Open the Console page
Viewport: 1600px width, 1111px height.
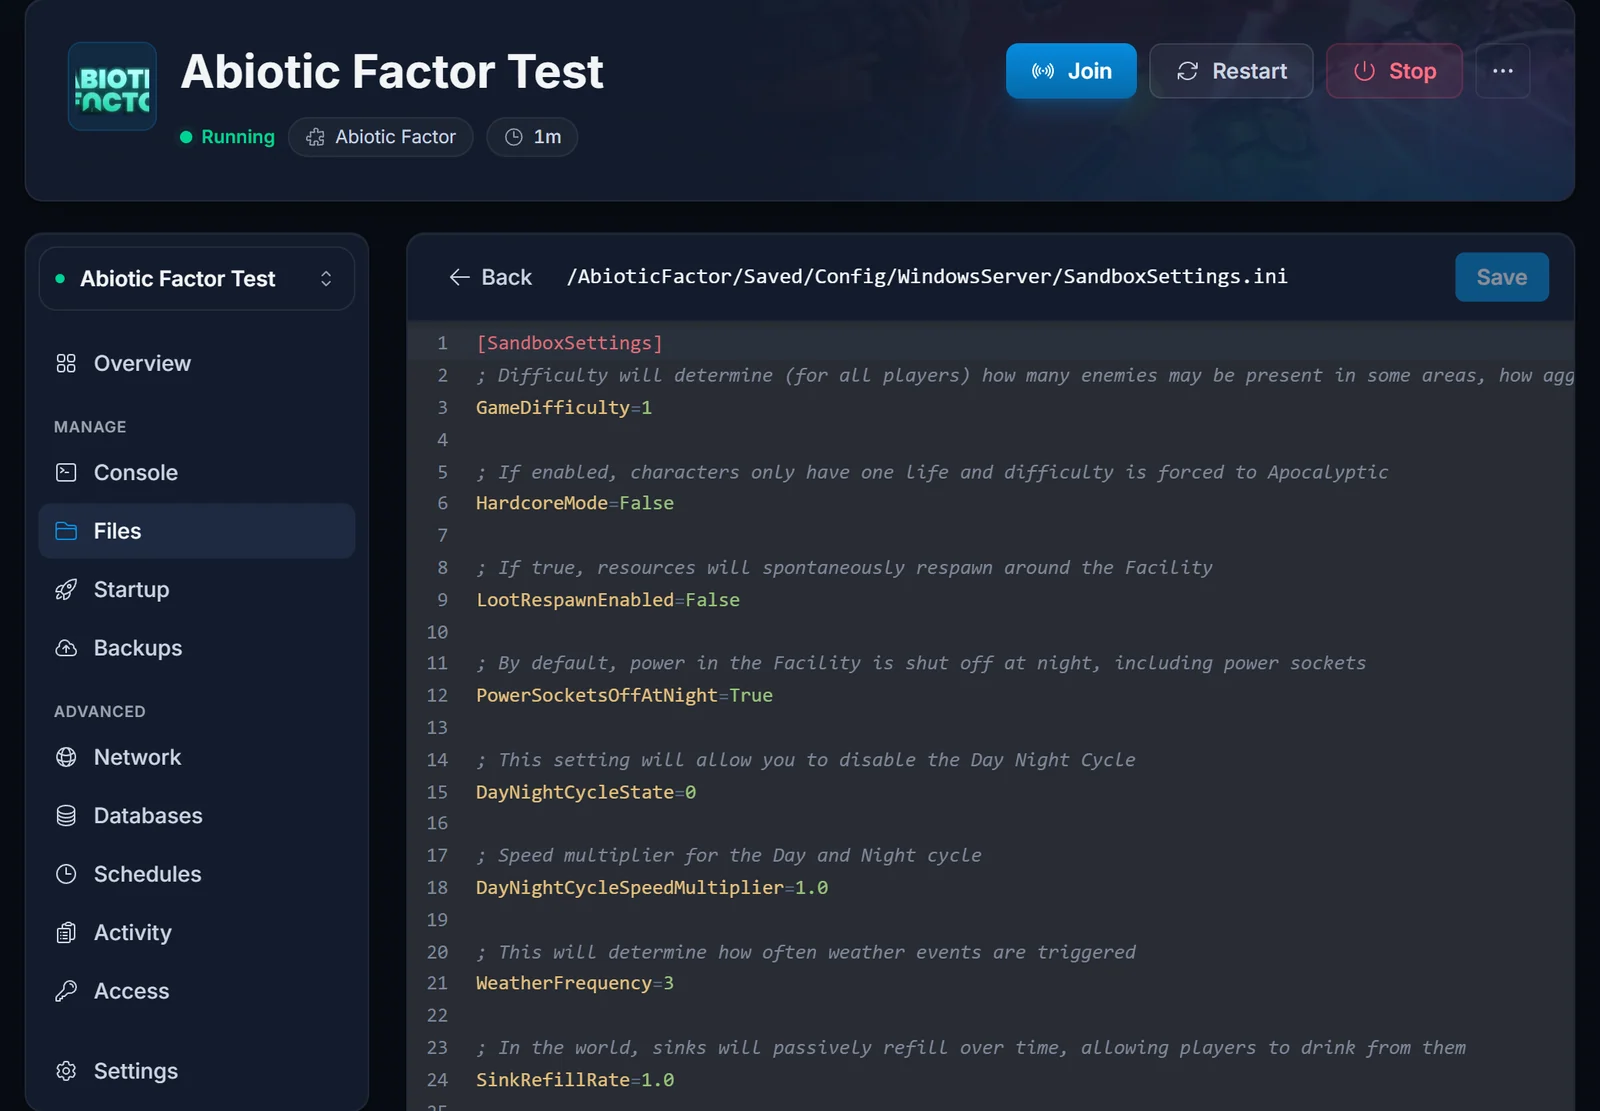[x=197, y=472]
